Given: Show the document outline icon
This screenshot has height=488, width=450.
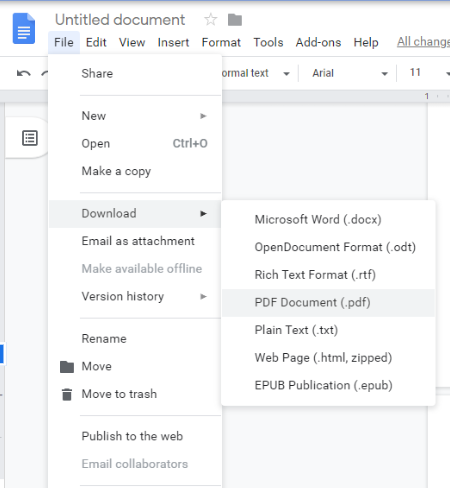Looking at the screenshot, I should point(30,138).
